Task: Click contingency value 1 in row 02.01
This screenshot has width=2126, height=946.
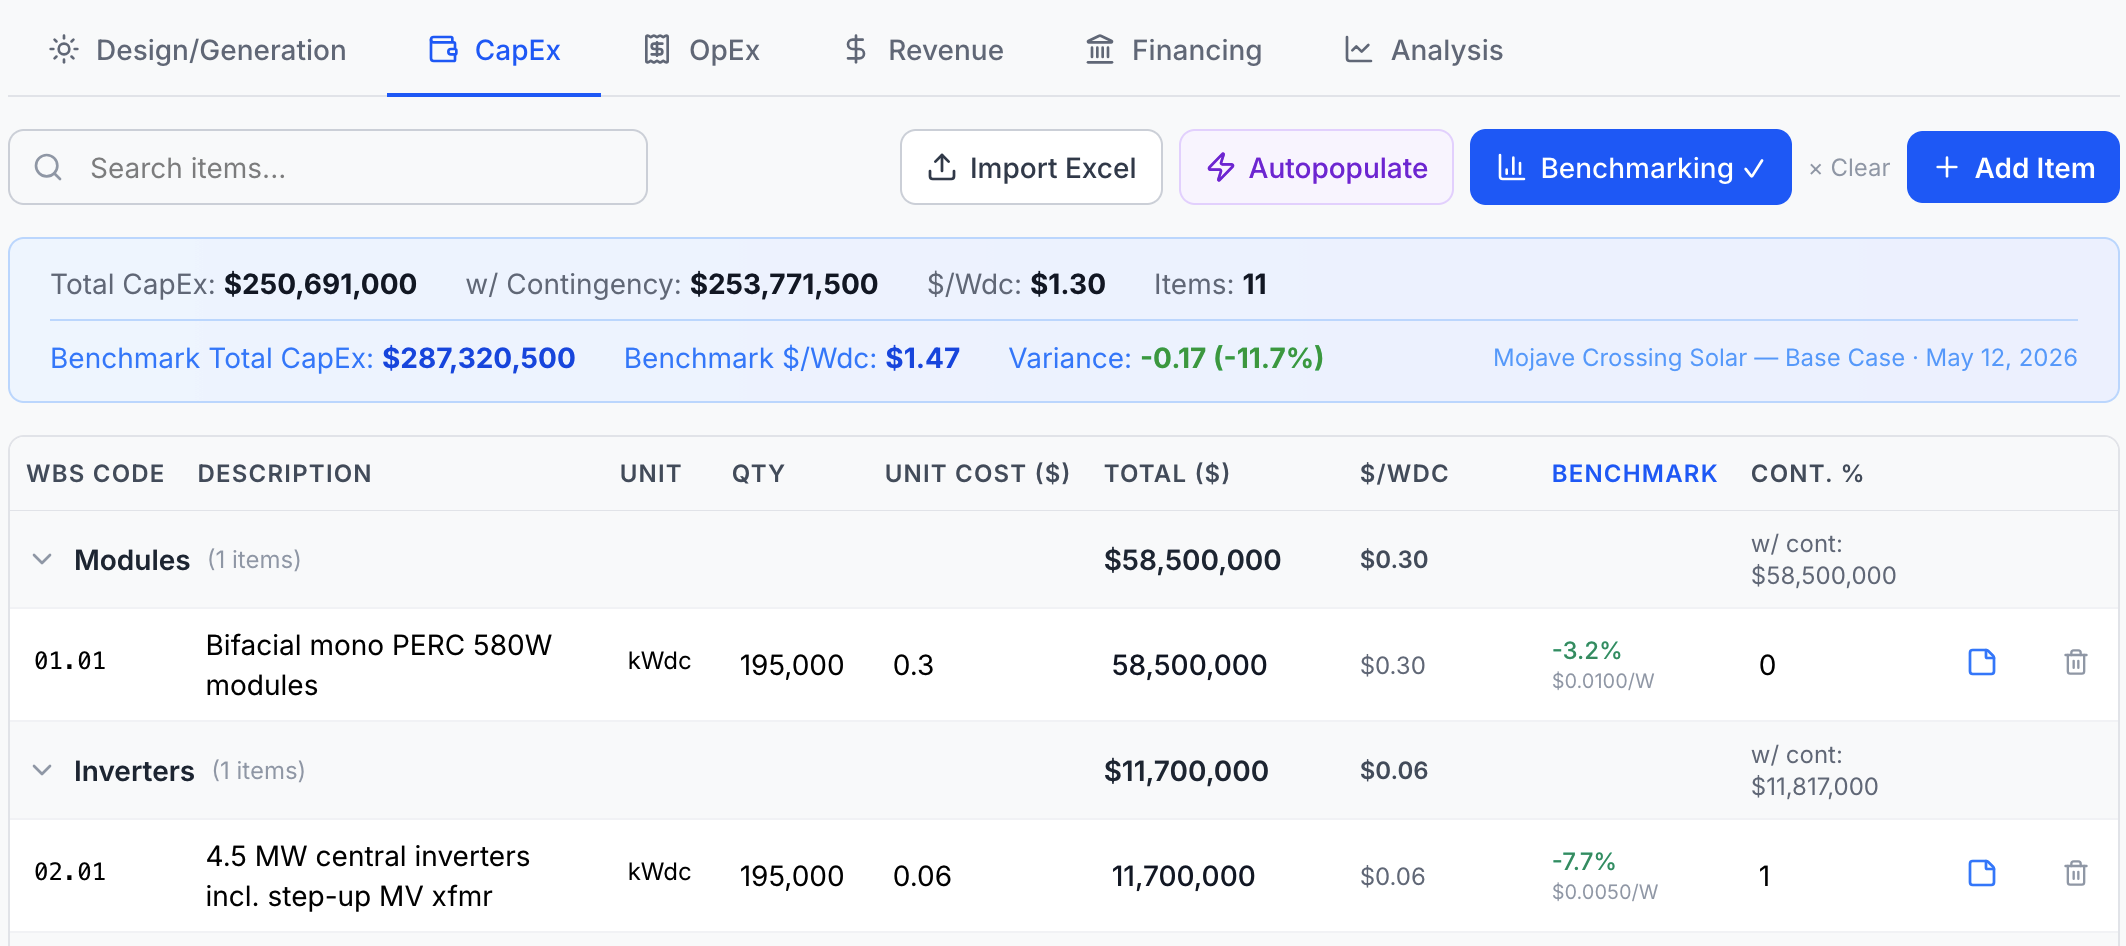Action: coord(1765,876)
